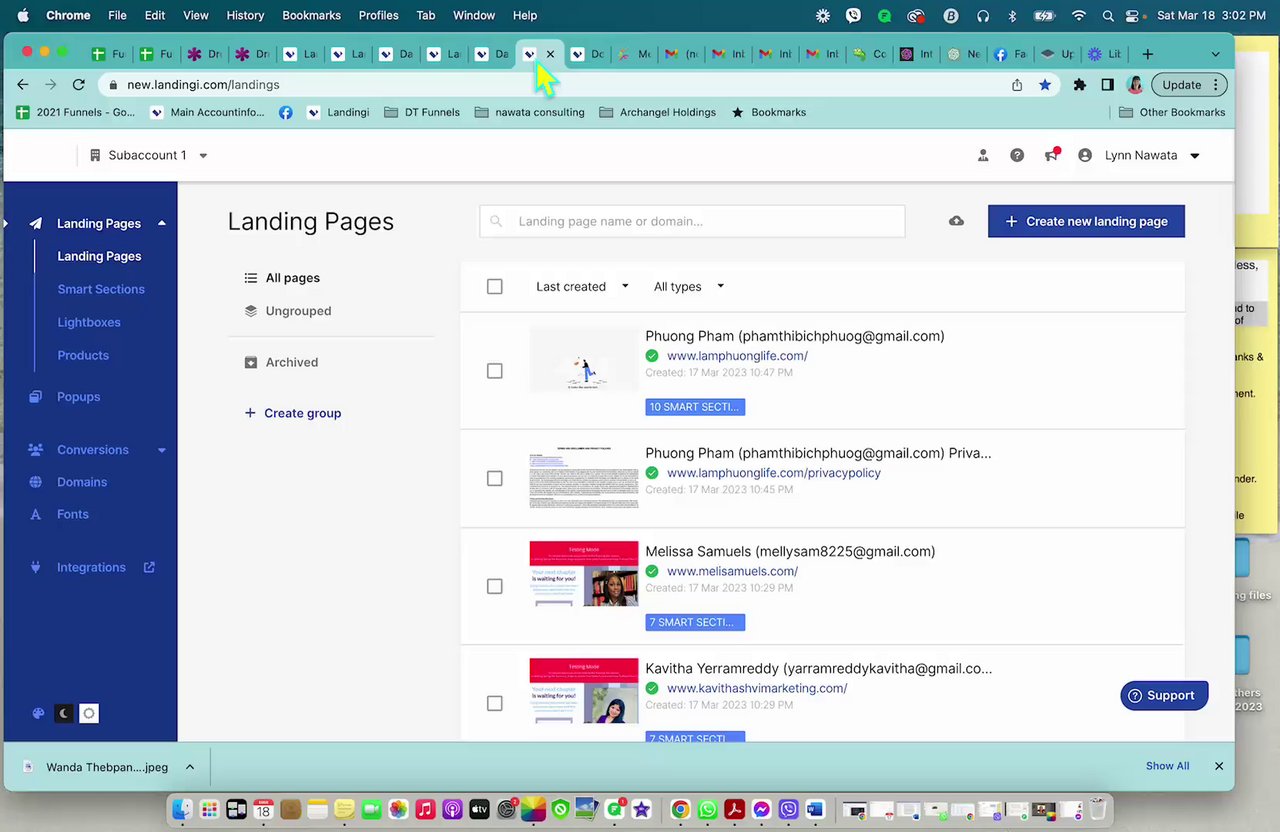The width and height of the screenshot is (1280, 832).
Task: Open a new Chrome tab with plus
Action: (1147, 54)
